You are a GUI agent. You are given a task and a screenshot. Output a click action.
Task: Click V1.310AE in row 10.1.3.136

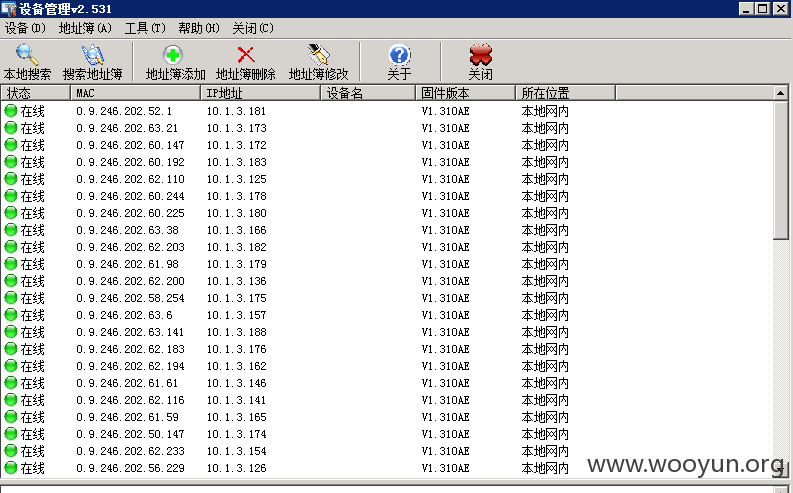(x=446, y=281)
